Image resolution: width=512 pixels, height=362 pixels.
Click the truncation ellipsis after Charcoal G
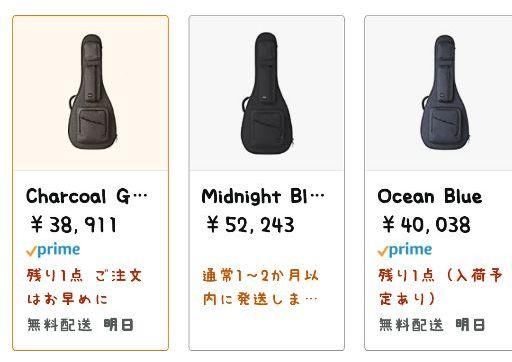(140, 196)
